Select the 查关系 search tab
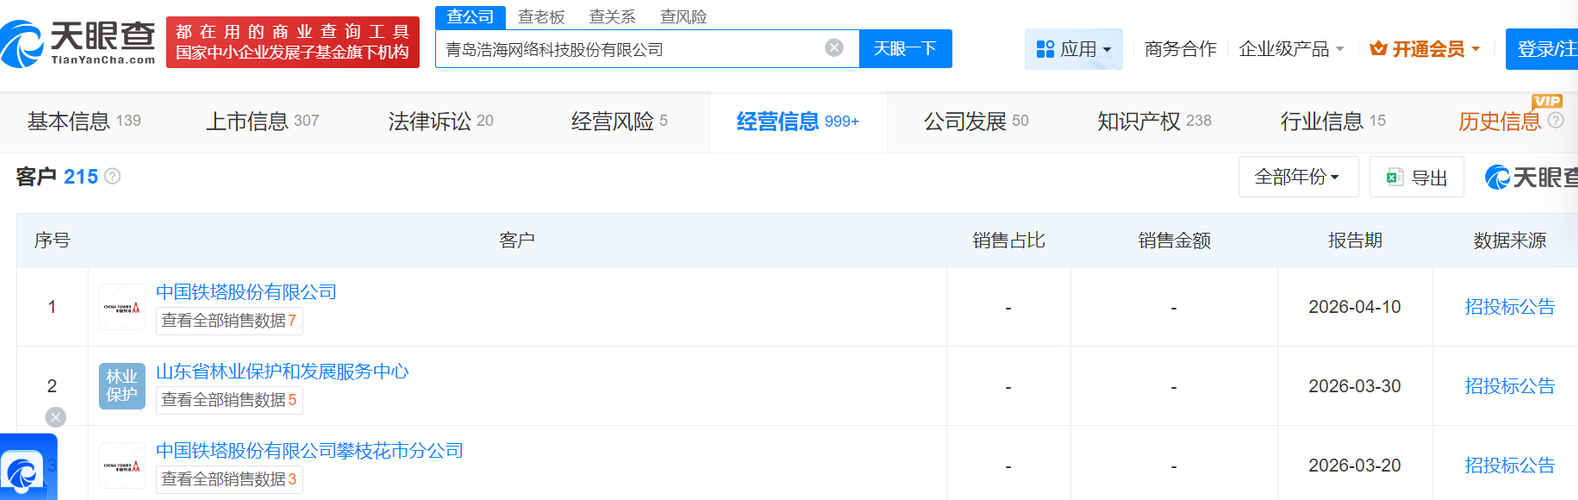 tap(612, 17)
